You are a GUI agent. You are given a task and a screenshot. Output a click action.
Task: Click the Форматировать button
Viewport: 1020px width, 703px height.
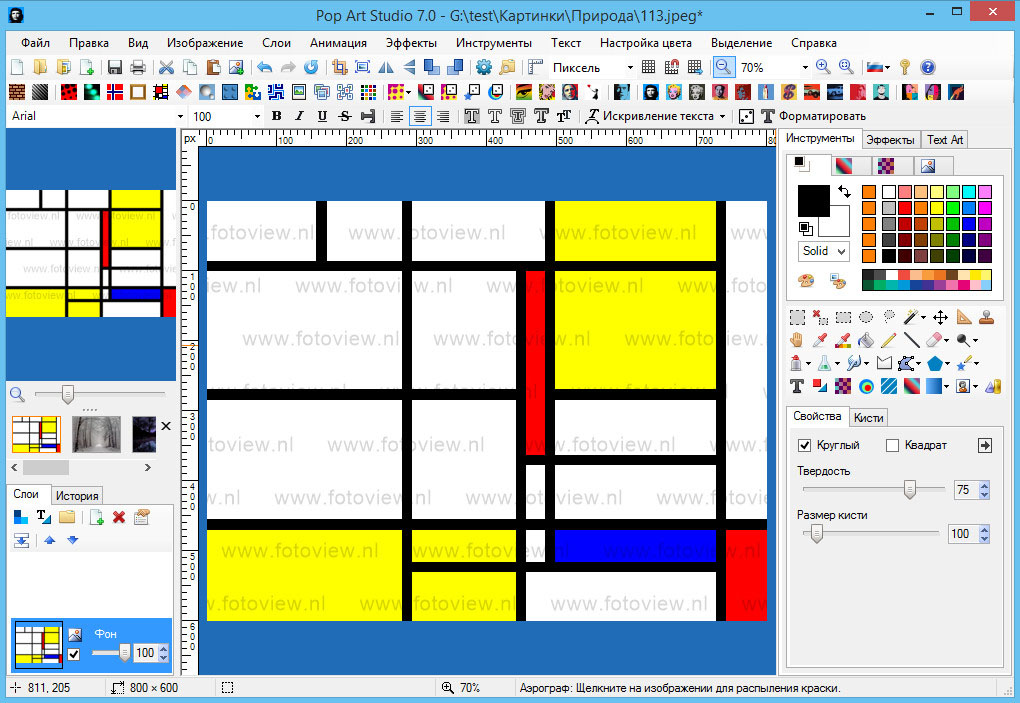(x=812, y=116)
